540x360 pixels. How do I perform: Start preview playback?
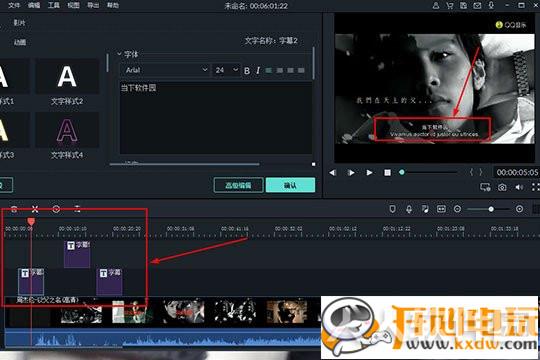(x=369, y=172)
